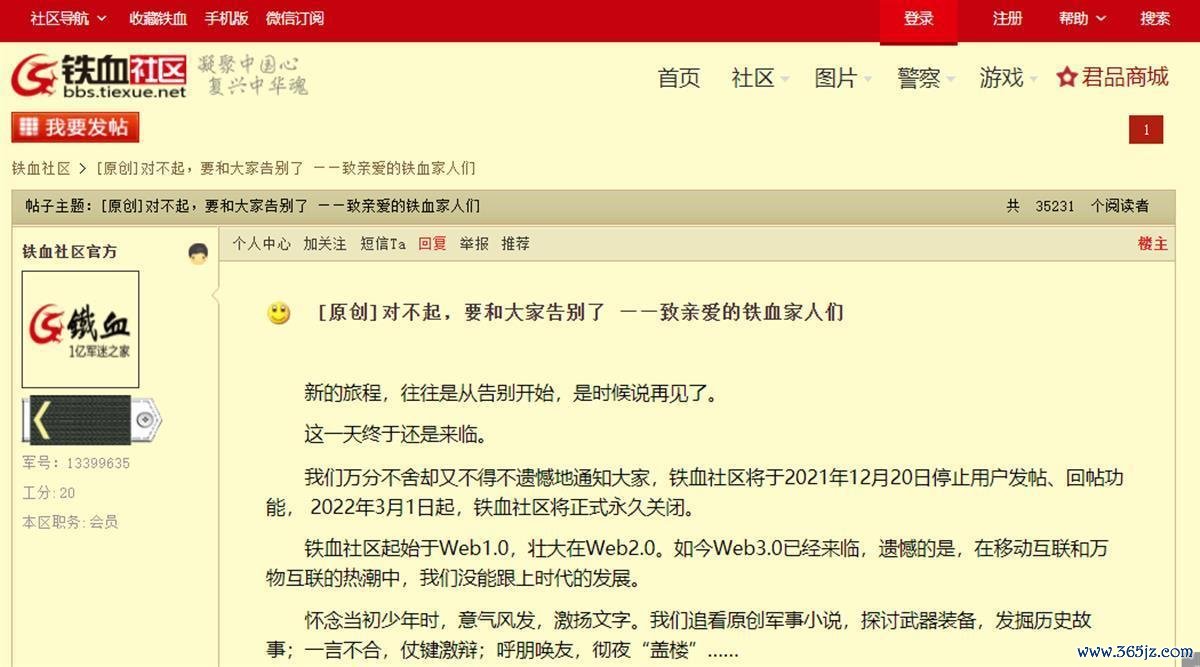
Task: Open breadcrumb post title link
Action: tap(286, 168)
